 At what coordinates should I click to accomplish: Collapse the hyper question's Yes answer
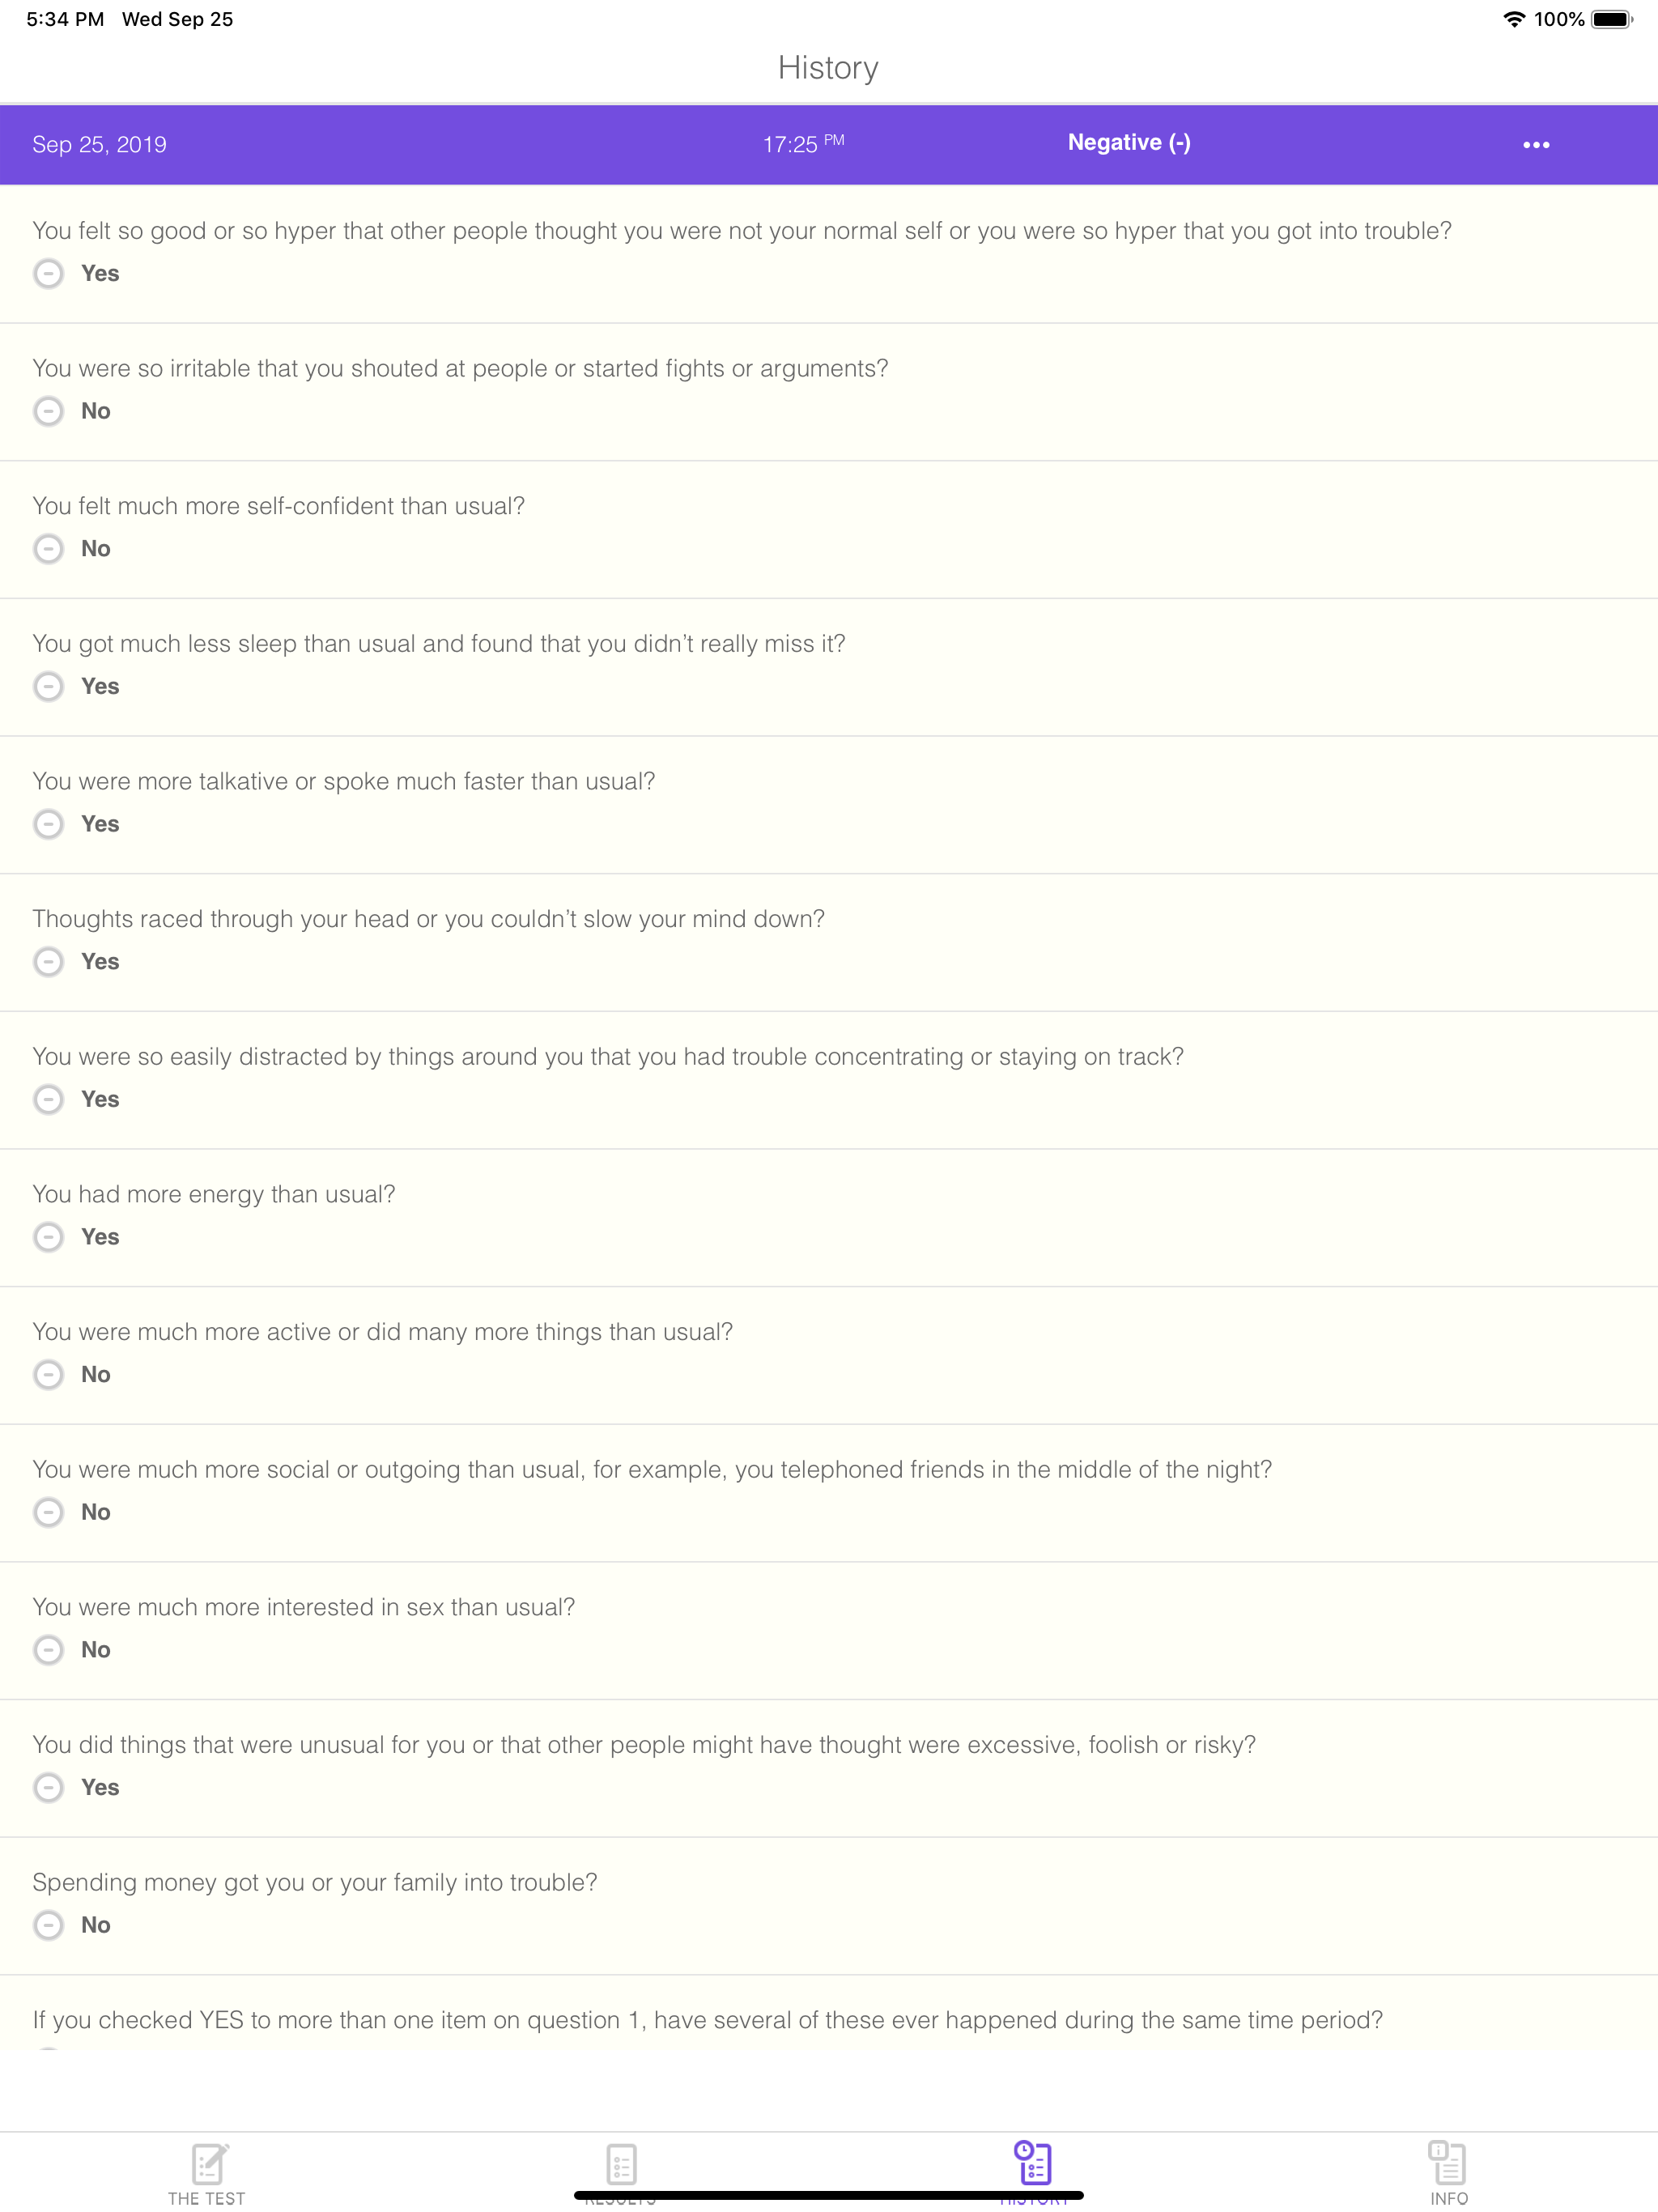click(x=48, y=273)
